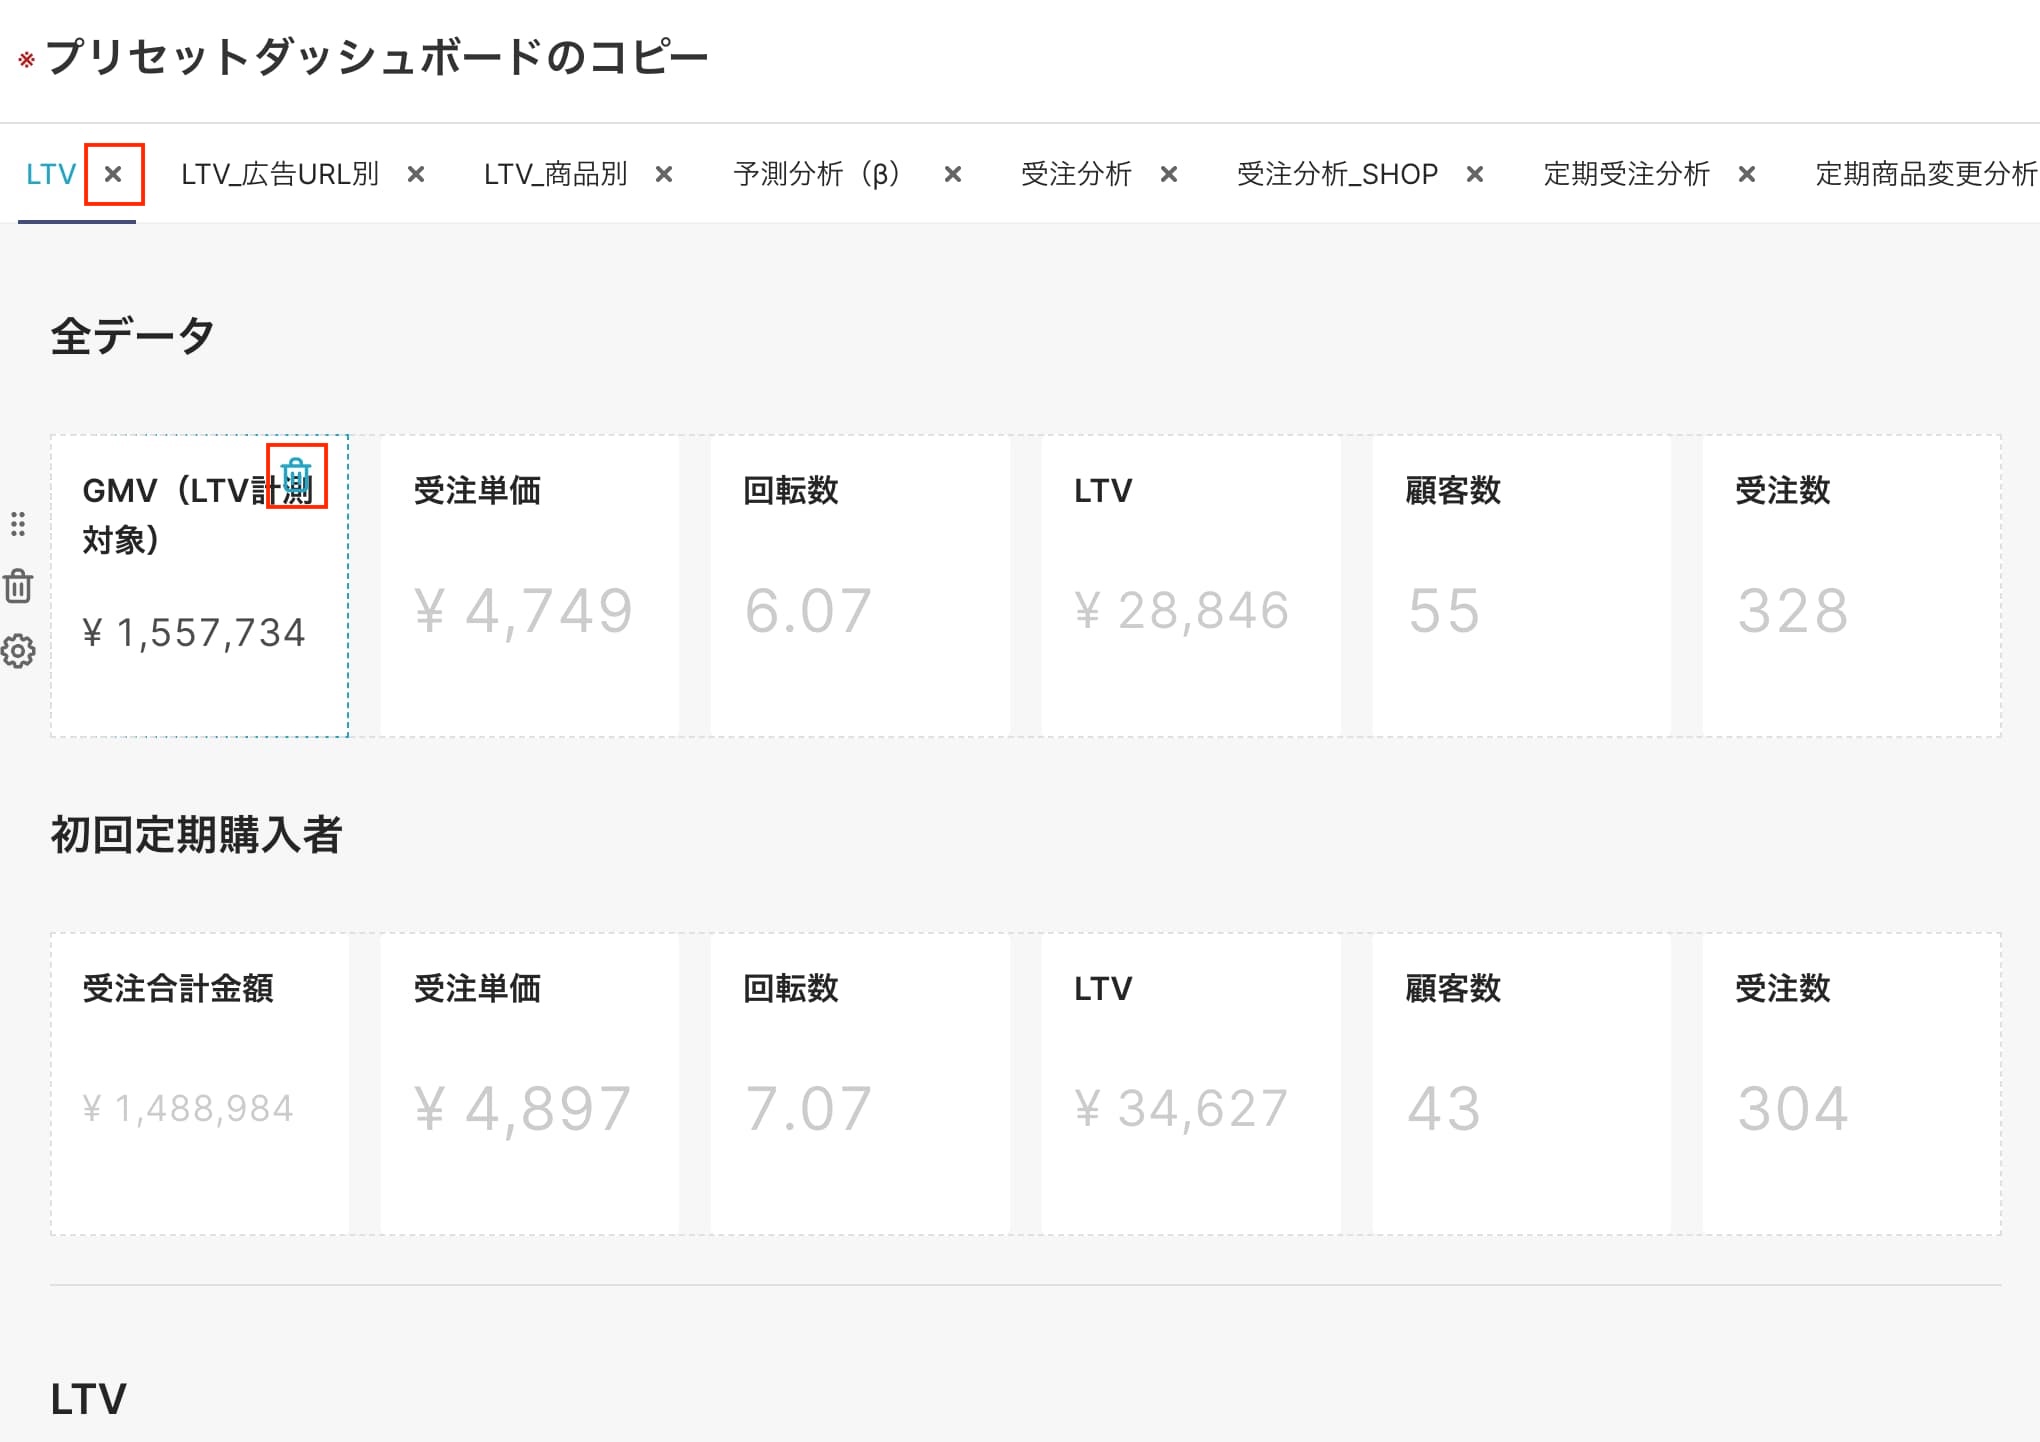Close the LTV_広告URL別 tab
The height and width of the screenshot is (1442, 2040).
[417, 175]
